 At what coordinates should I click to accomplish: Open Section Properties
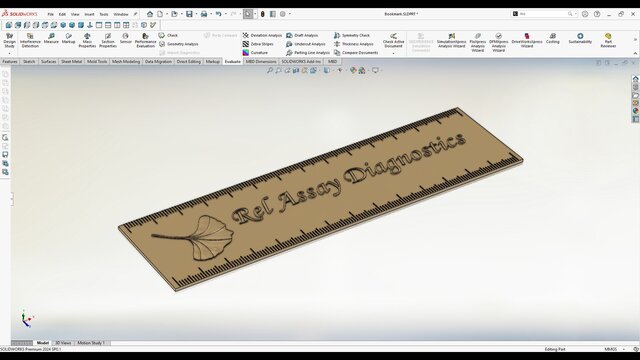tap(108, 40)
